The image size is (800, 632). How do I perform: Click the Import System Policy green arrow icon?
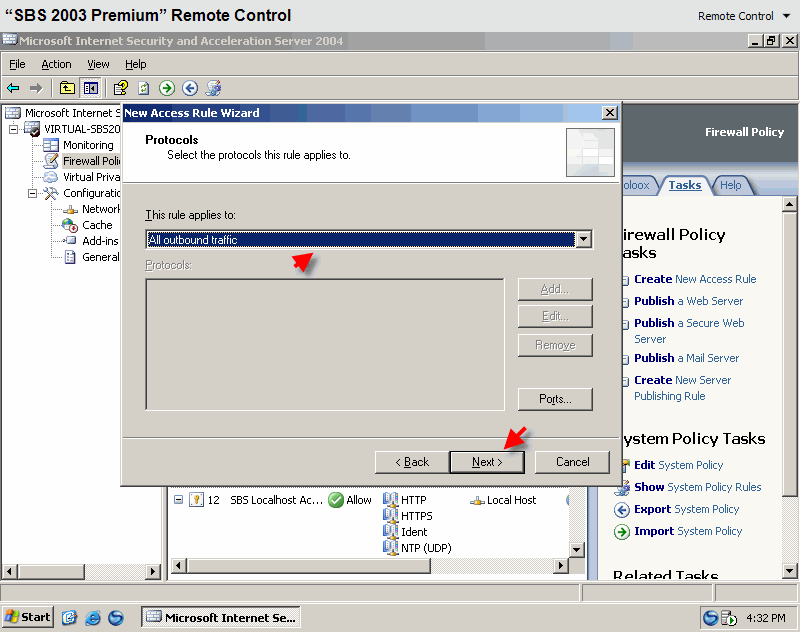pyautogui.click(x=622, y=532)
